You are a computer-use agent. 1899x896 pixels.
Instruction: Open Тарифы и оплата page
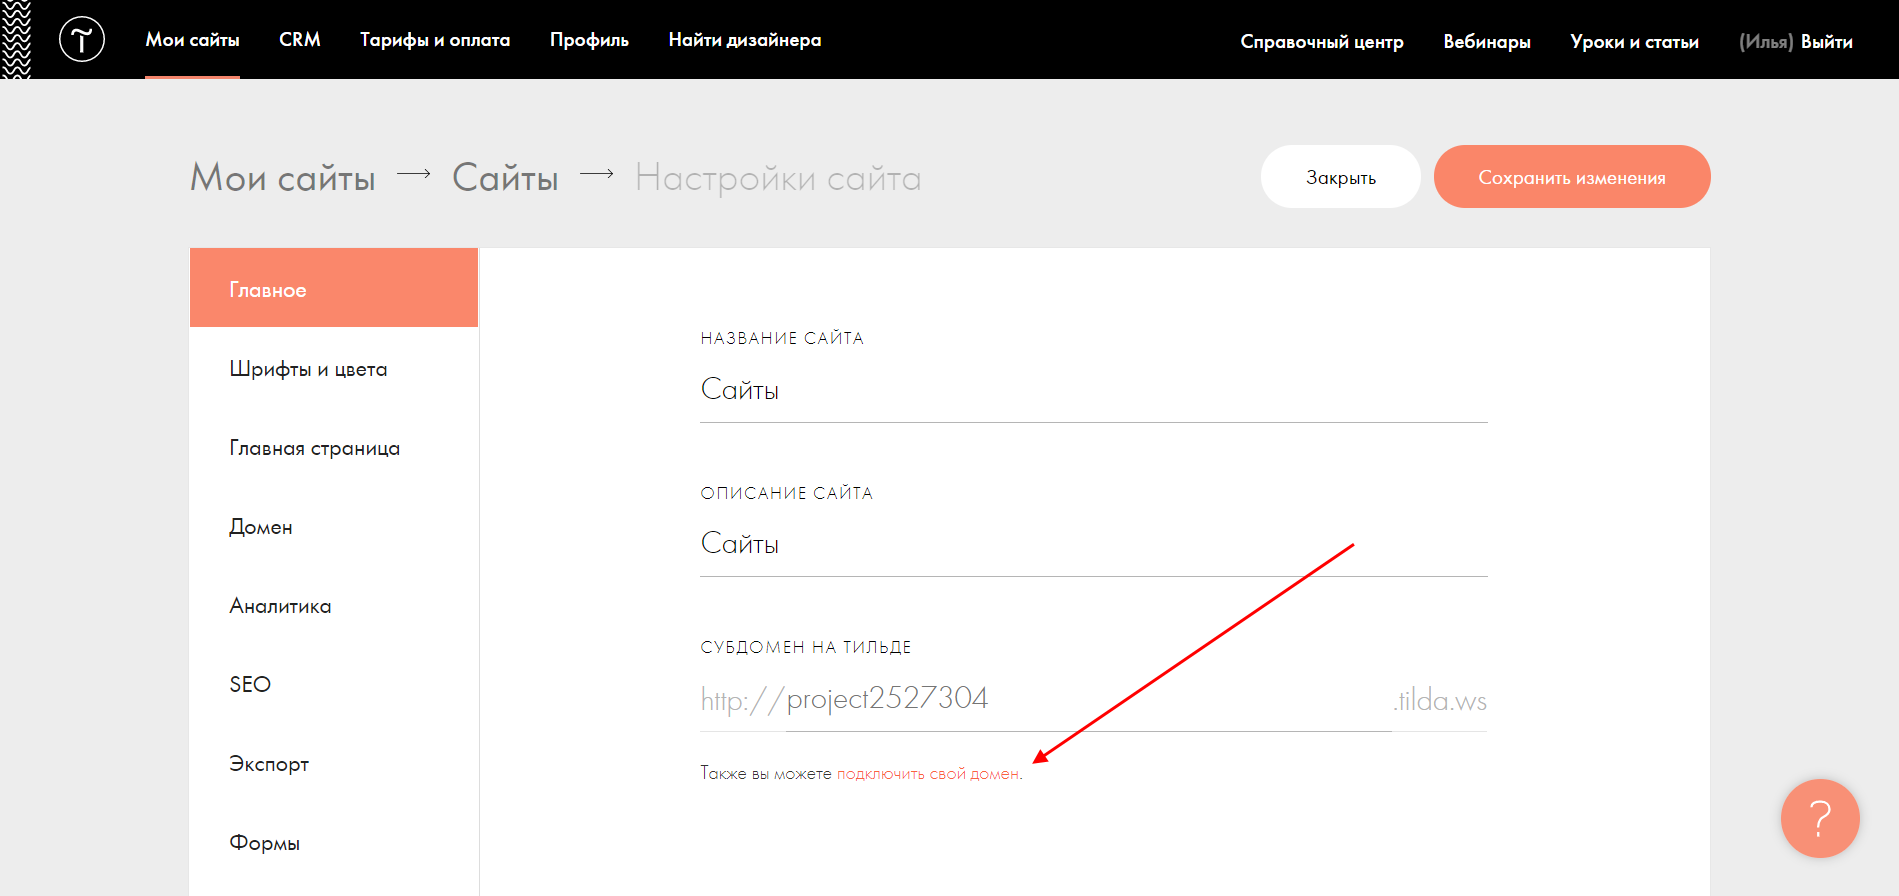coord(435,40)
